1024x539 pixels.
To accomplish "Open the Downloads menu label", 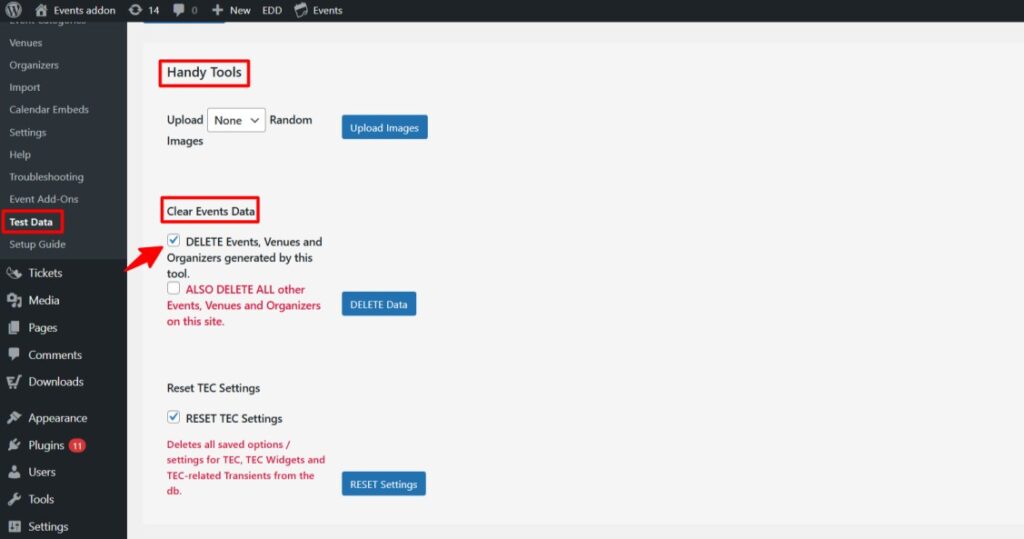I will click(x=56, y=382).
